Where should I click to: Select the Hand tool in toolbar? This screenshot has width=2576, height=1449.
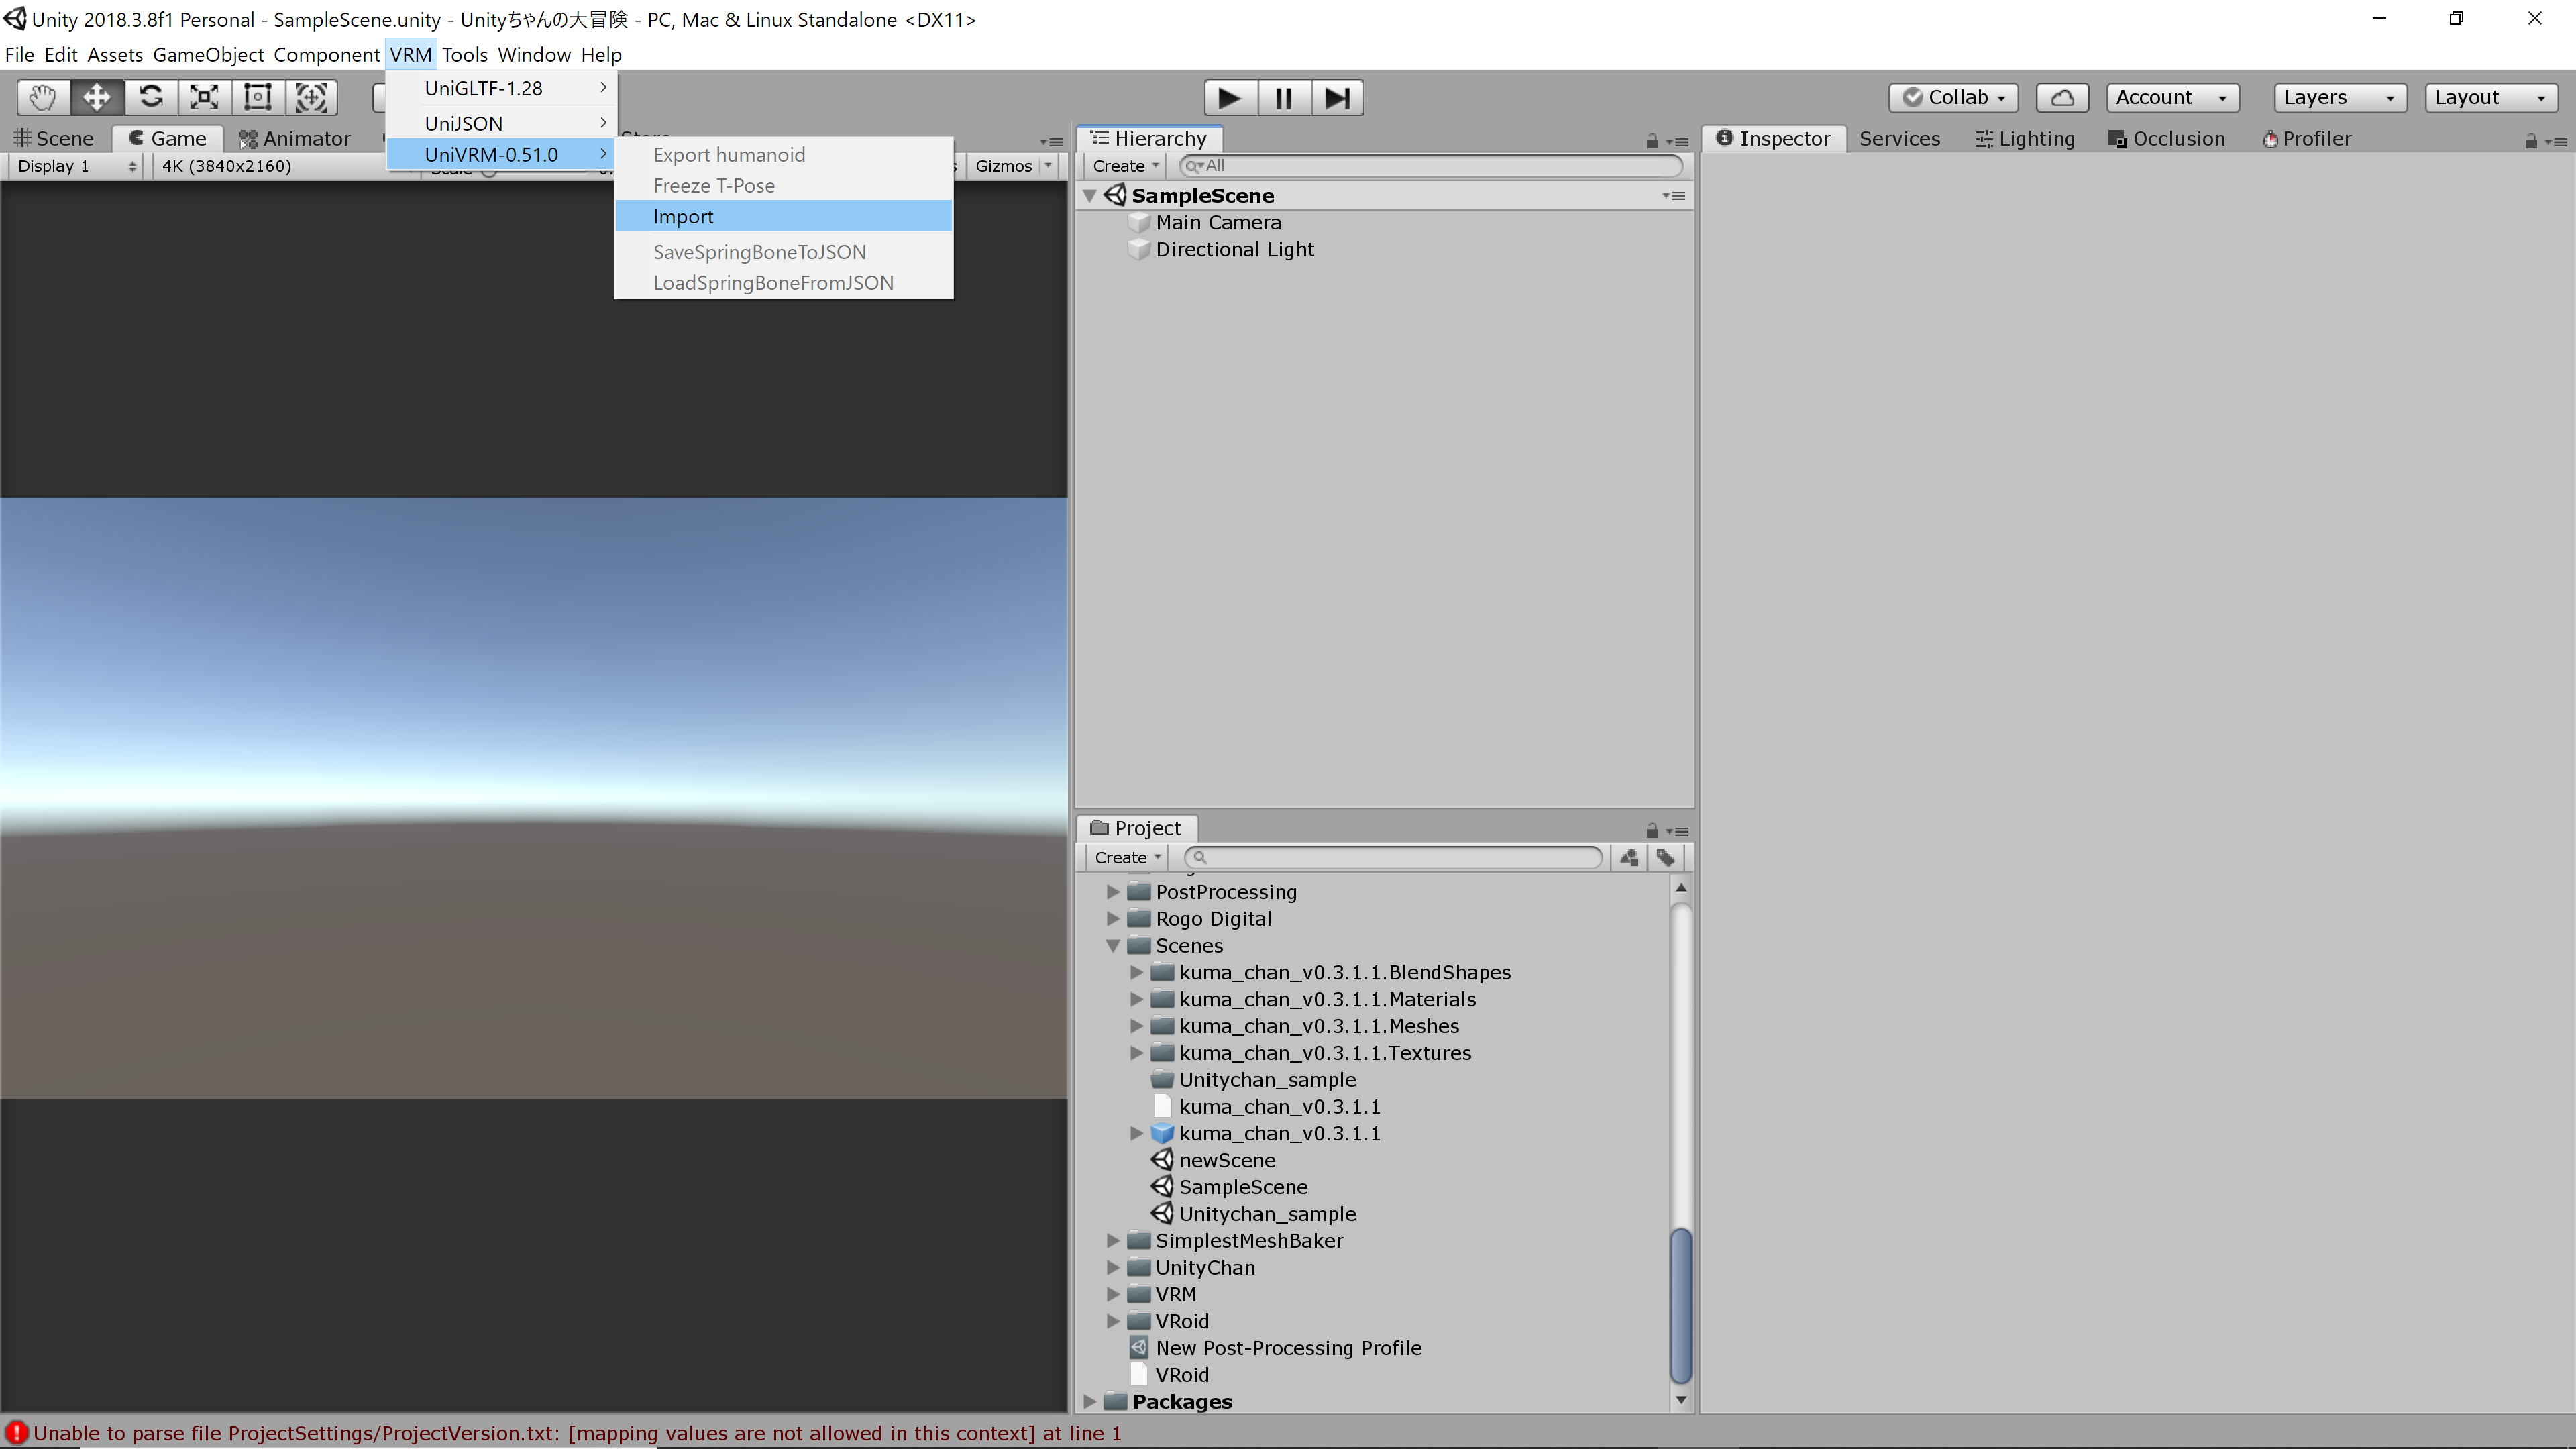pos(43,97)
